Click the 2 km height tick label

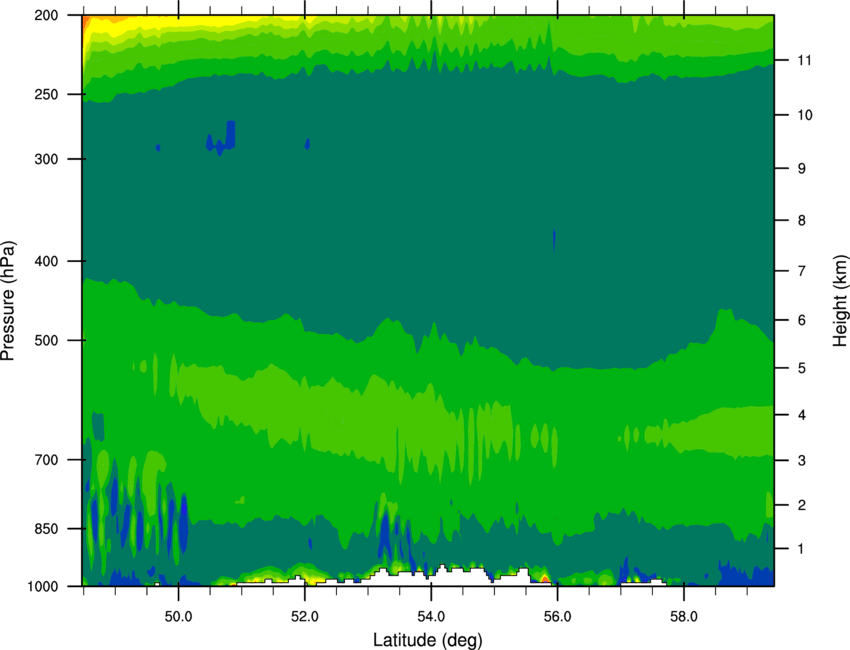pos(802,505)
